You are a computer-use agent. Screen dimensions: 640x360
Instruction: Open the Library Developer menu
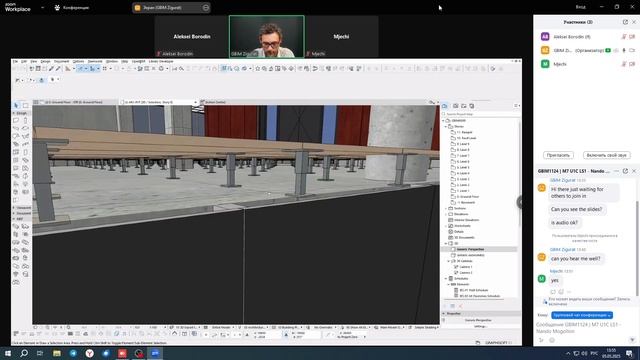tap(161, 62)
